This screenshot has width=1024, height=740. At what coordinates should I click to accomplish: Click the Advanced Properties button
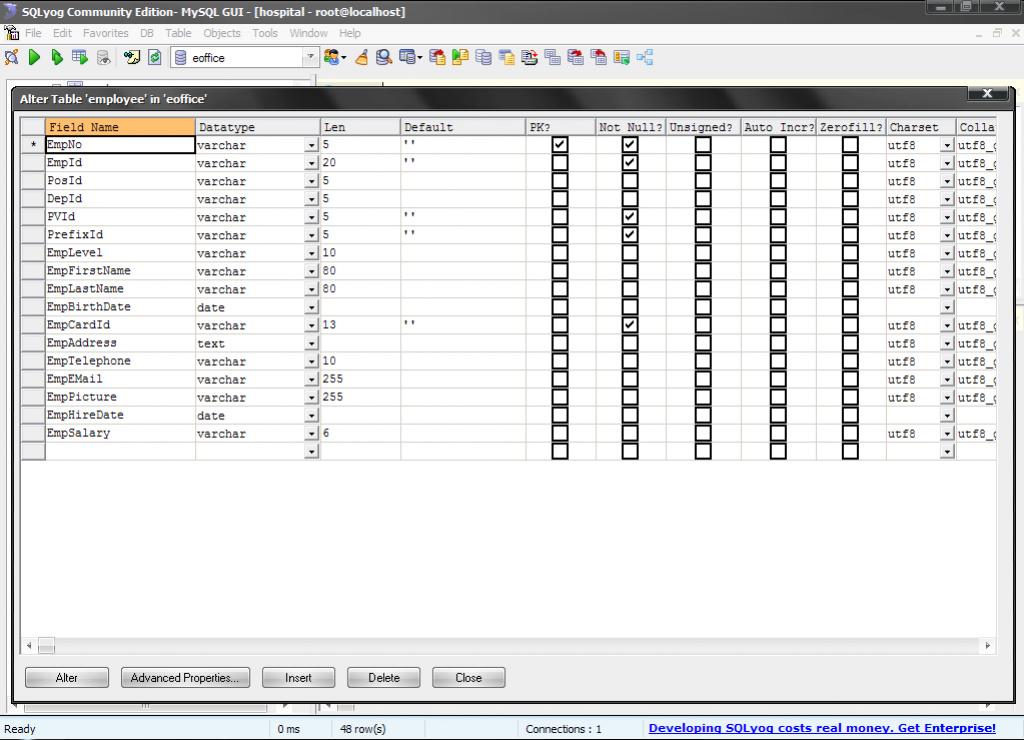click(185, 677)
